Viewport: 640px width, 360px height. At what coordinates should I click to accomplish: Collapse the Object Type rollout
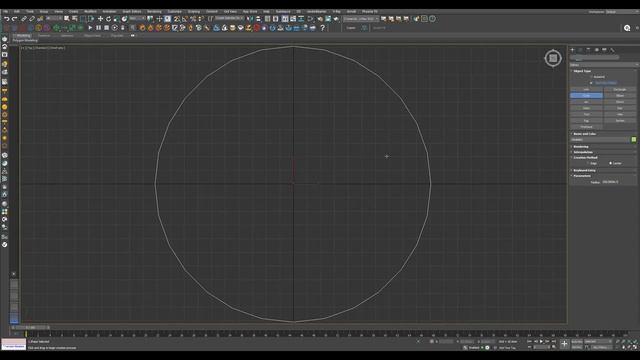[582, 71]
